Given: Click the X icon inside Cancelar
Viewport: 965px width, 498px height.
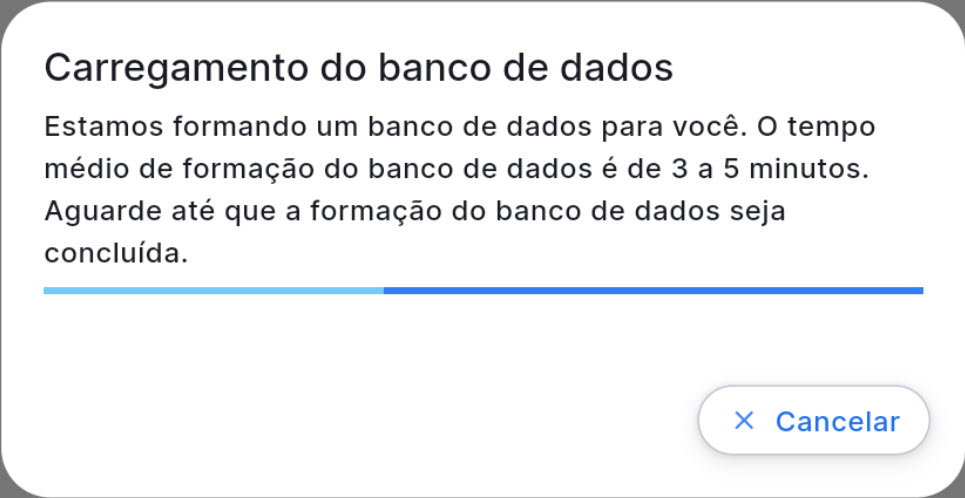Looking at the screenshot, I should coord(743,421).
